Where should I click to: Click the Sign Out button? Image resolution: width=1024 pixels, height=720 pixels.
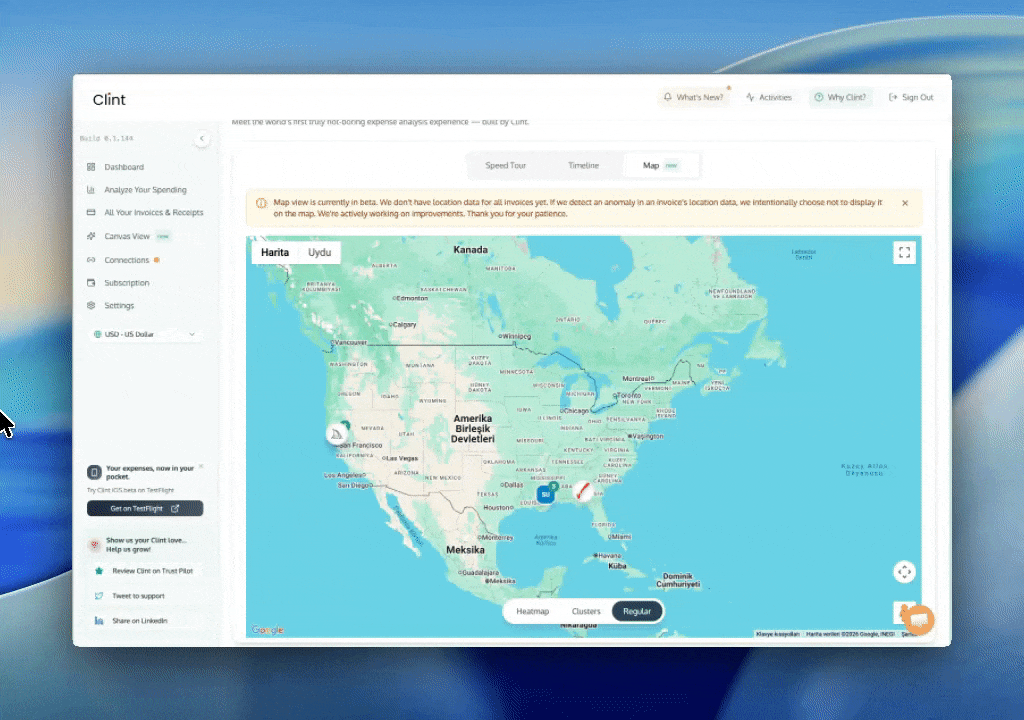[x=911, y=98]
